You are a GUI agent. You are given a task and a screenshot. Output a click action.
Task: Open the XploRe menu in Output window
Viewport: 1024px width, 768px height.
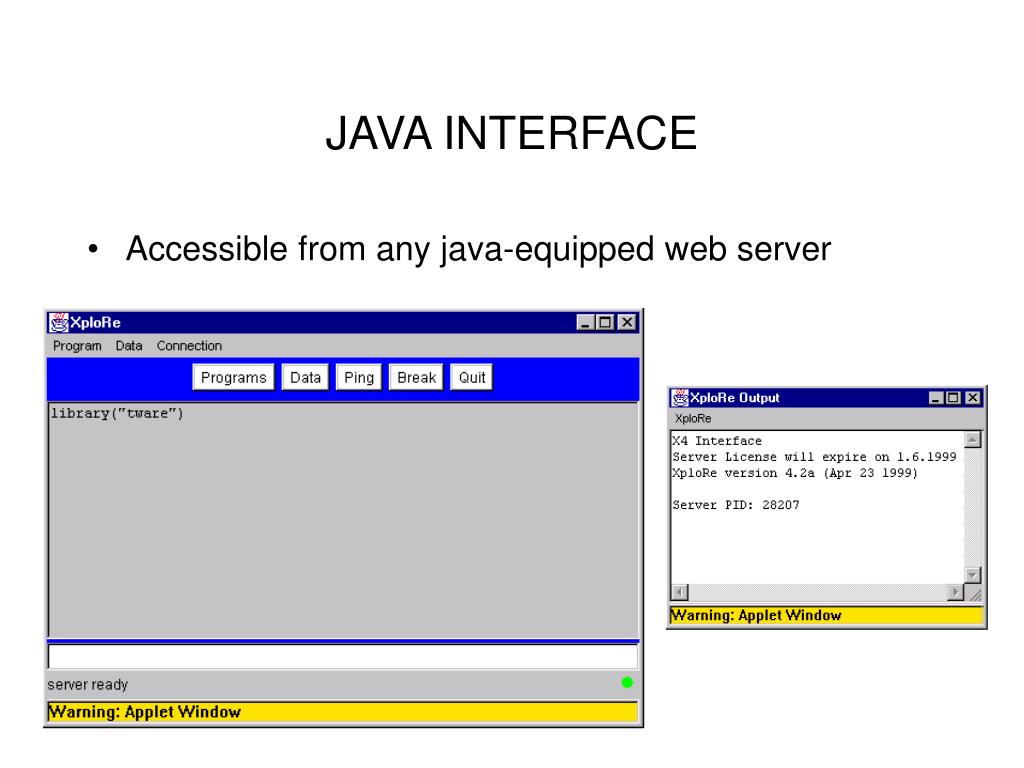(693, 419)
